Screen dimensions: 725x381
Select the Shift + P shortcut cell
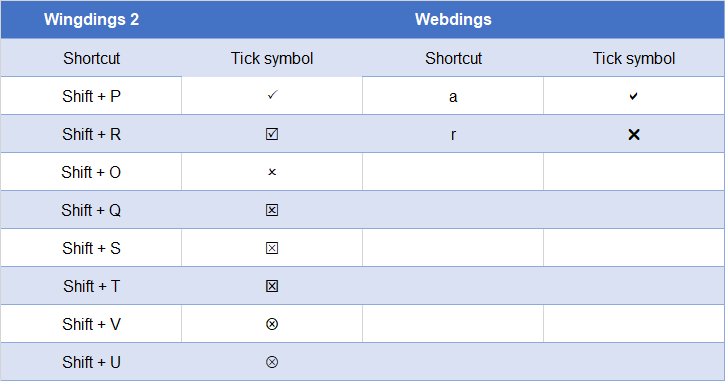(x=91, y=96)
